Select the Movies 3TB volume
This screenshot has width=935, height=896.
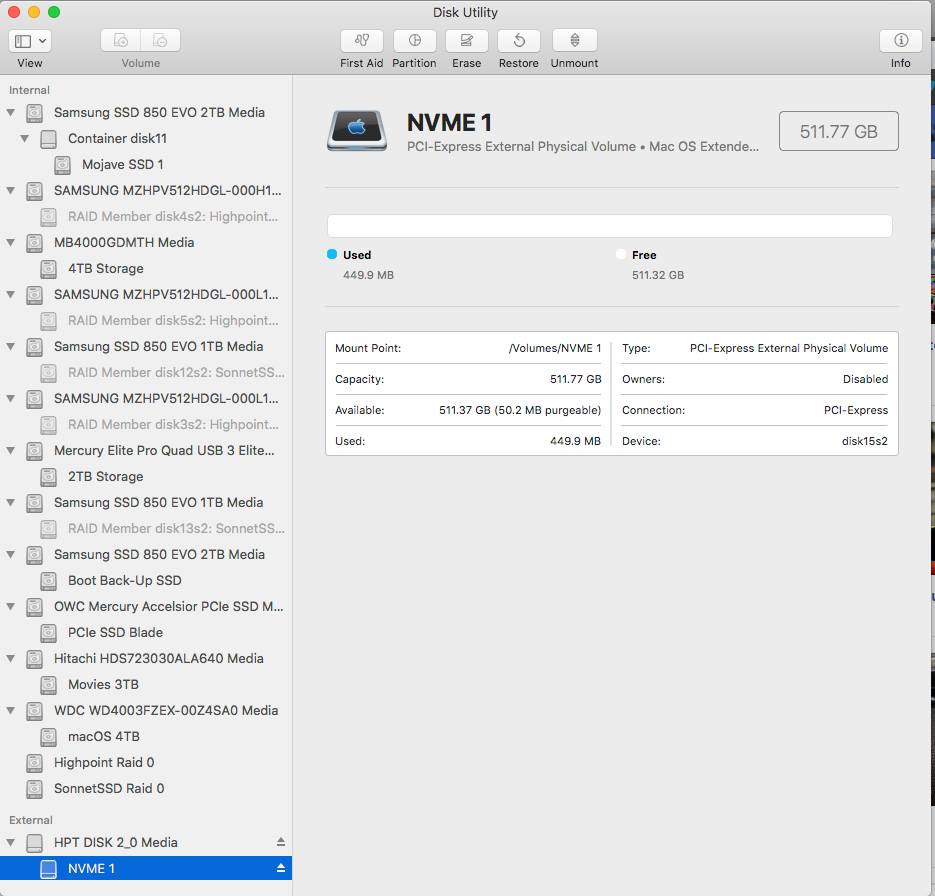(x=146, y=684)
